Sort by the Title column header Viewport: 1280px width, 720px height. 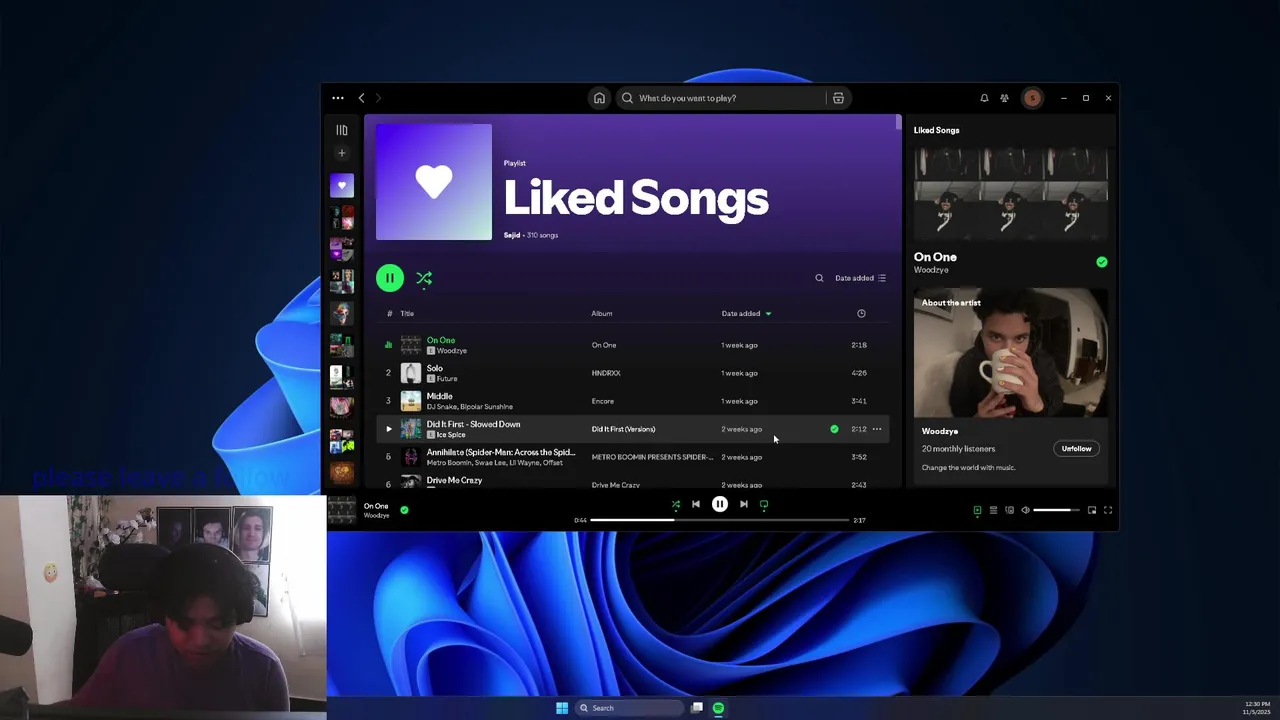pos(407,313)
